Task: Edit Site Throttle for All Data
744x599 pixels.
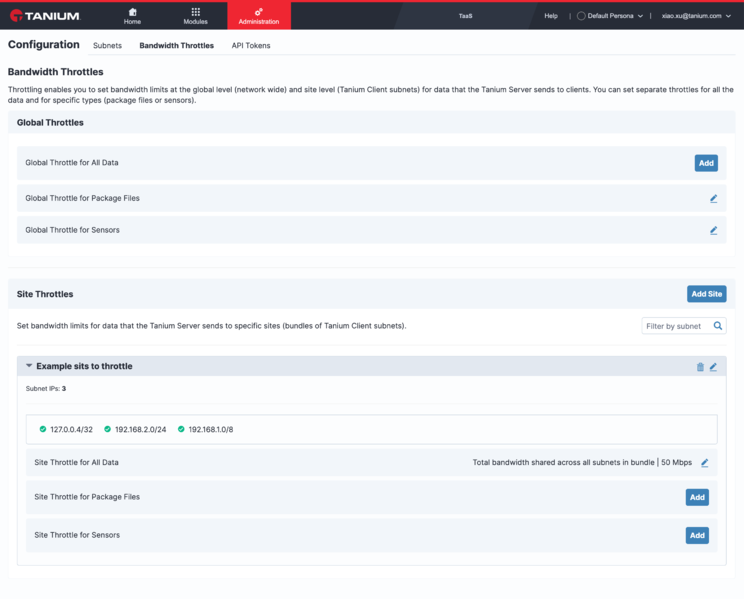Action: pyautogui.click(x=705, y=463)
